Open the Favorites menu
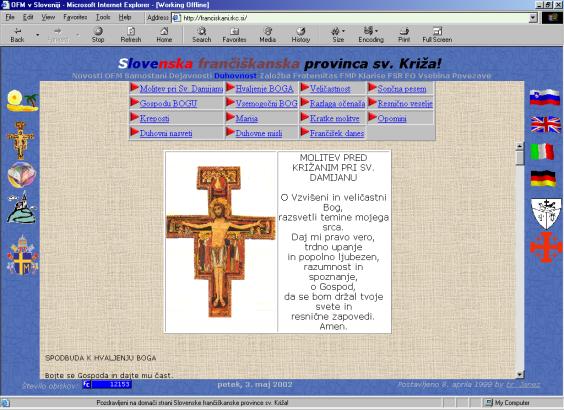 [75, 17]
